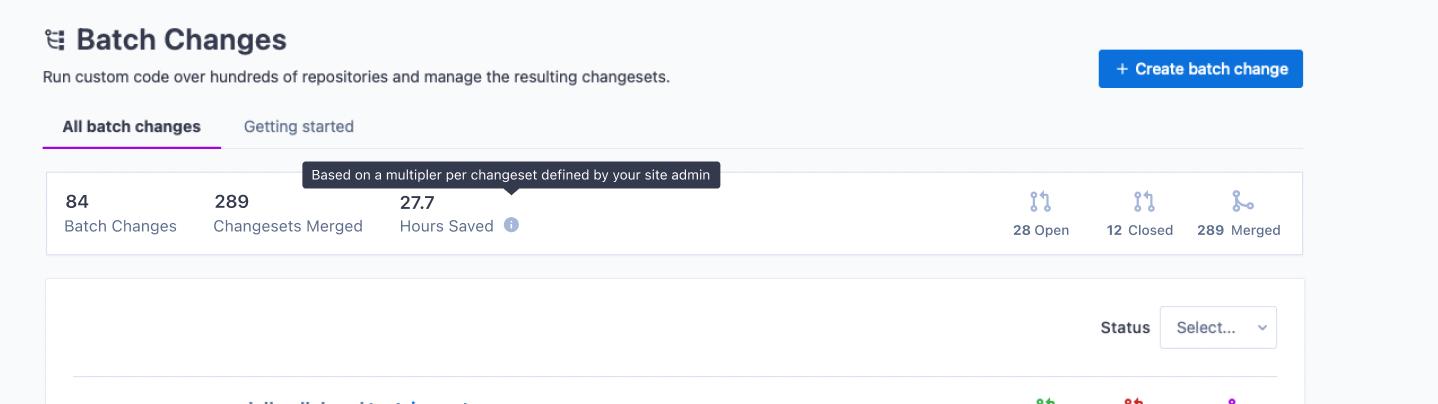1438x404 pixels.
Task: Click the Batch Changes logo icon
Action: [x=54, y=40]
